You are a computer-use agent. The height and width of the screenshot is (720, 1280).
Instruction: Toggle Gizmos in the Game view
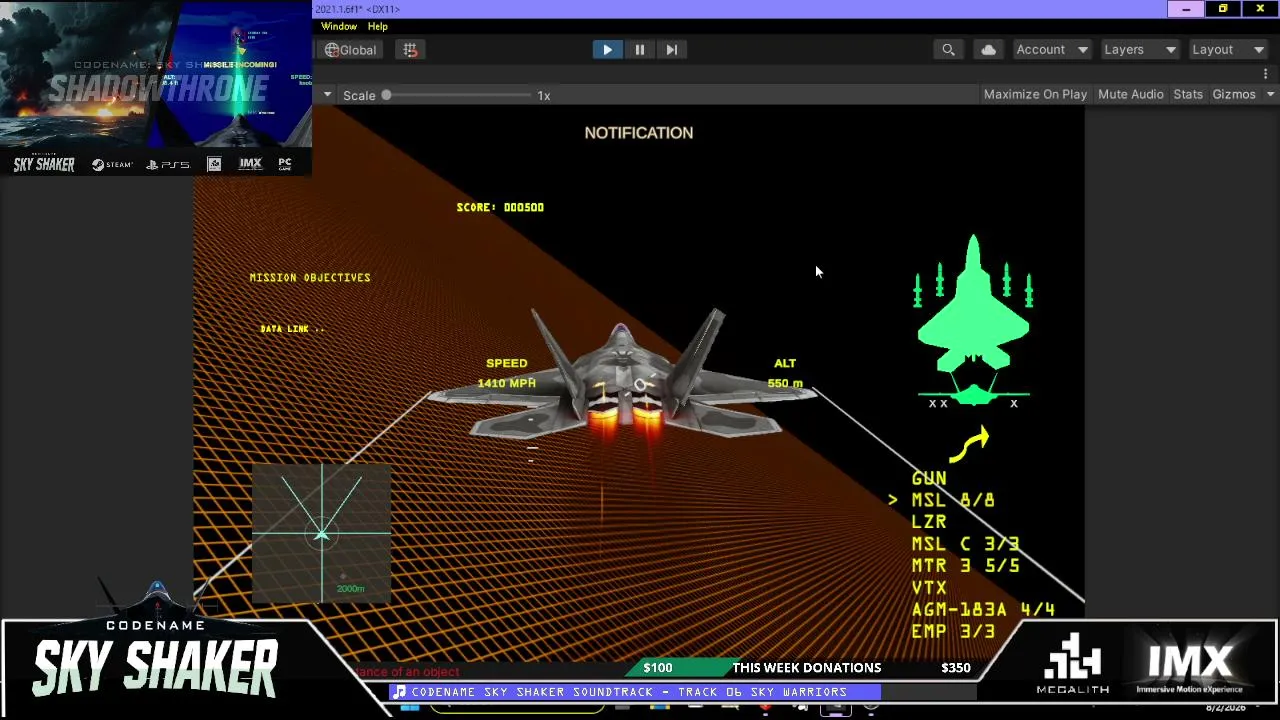[x=1234, y=94]
